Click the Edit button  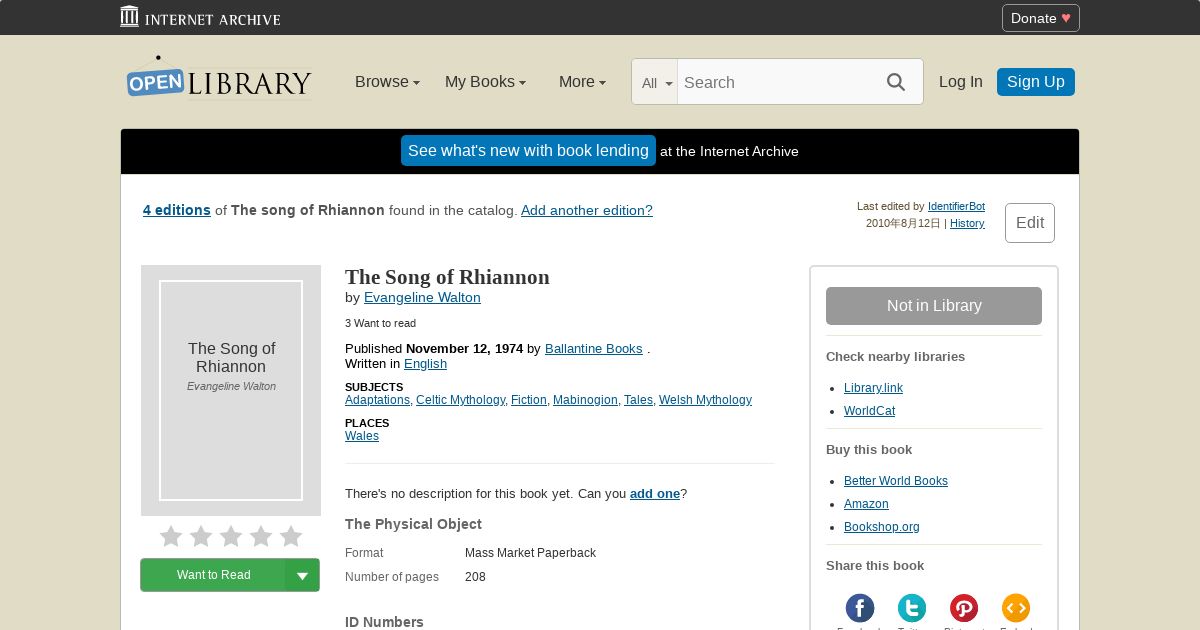click(1030, 223)
